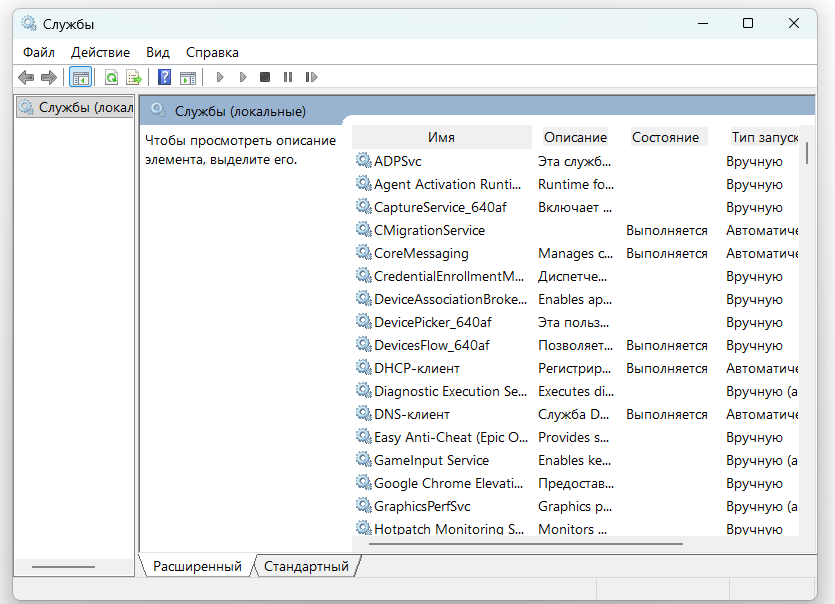The image size is (835, 604).
Task: Select the Google Chrome Elevati... service row
Action: click(577, 483)
